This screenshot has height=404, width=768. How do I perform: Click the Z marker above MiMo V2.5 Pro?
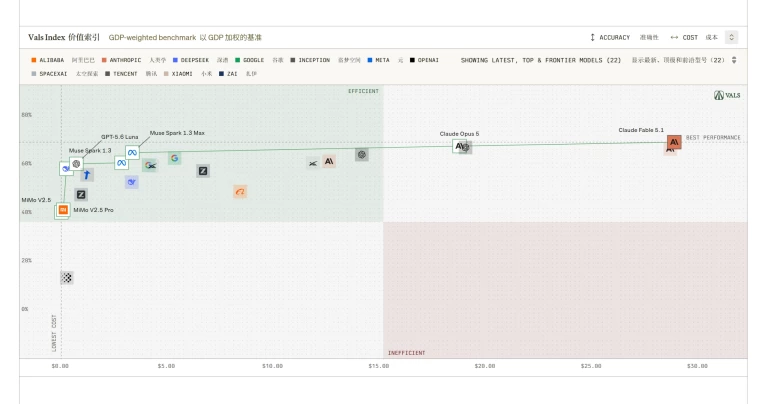81,194
